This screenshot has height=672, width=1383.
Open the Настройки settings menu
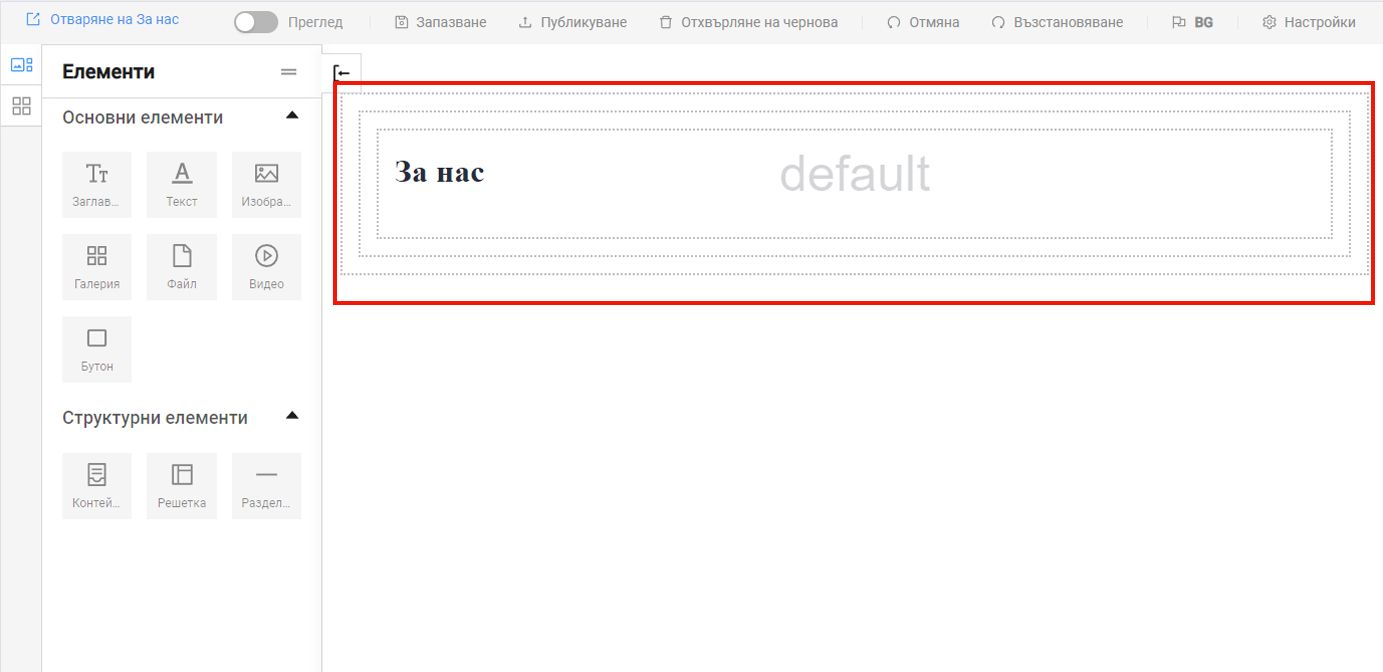(1308, 21)
